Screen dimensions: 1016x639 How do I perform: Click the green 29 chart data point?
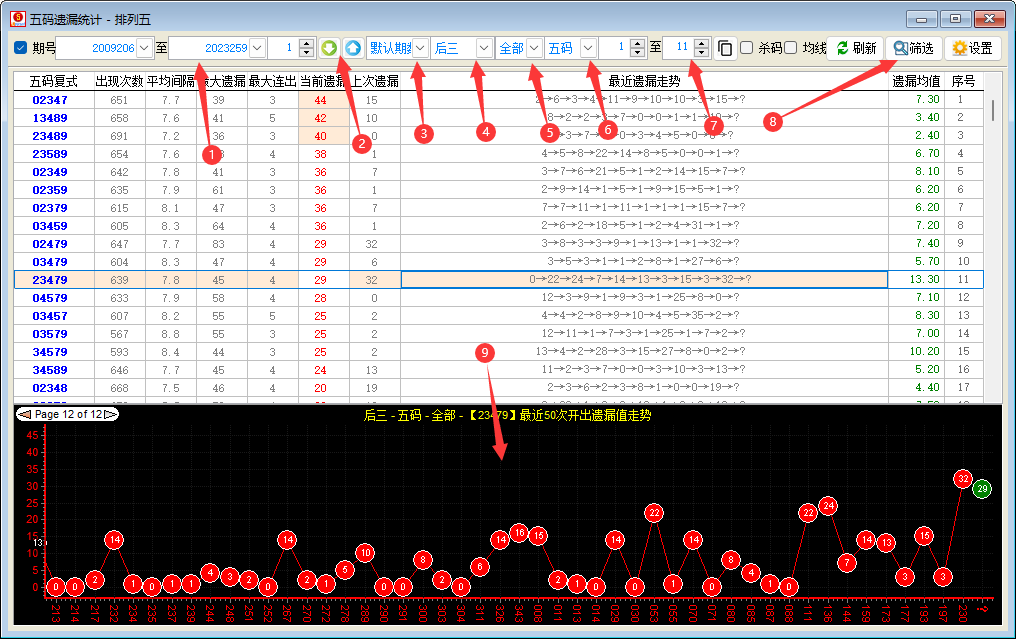pos(982,489)
